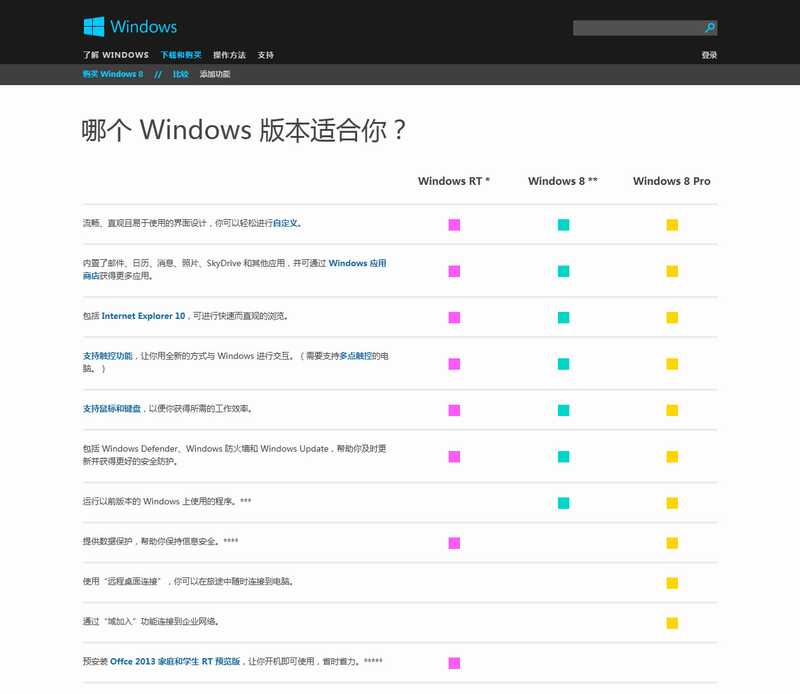800x695 pixels.
Task: Click the magenta Windows RT marker in 提供数据保护 row
Action: (x=454, y=543)
